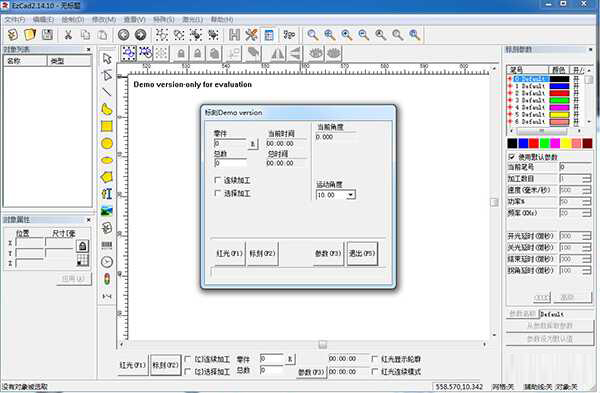Click the 加工数目 stepper arrows
600x393 pixels.
587,179
